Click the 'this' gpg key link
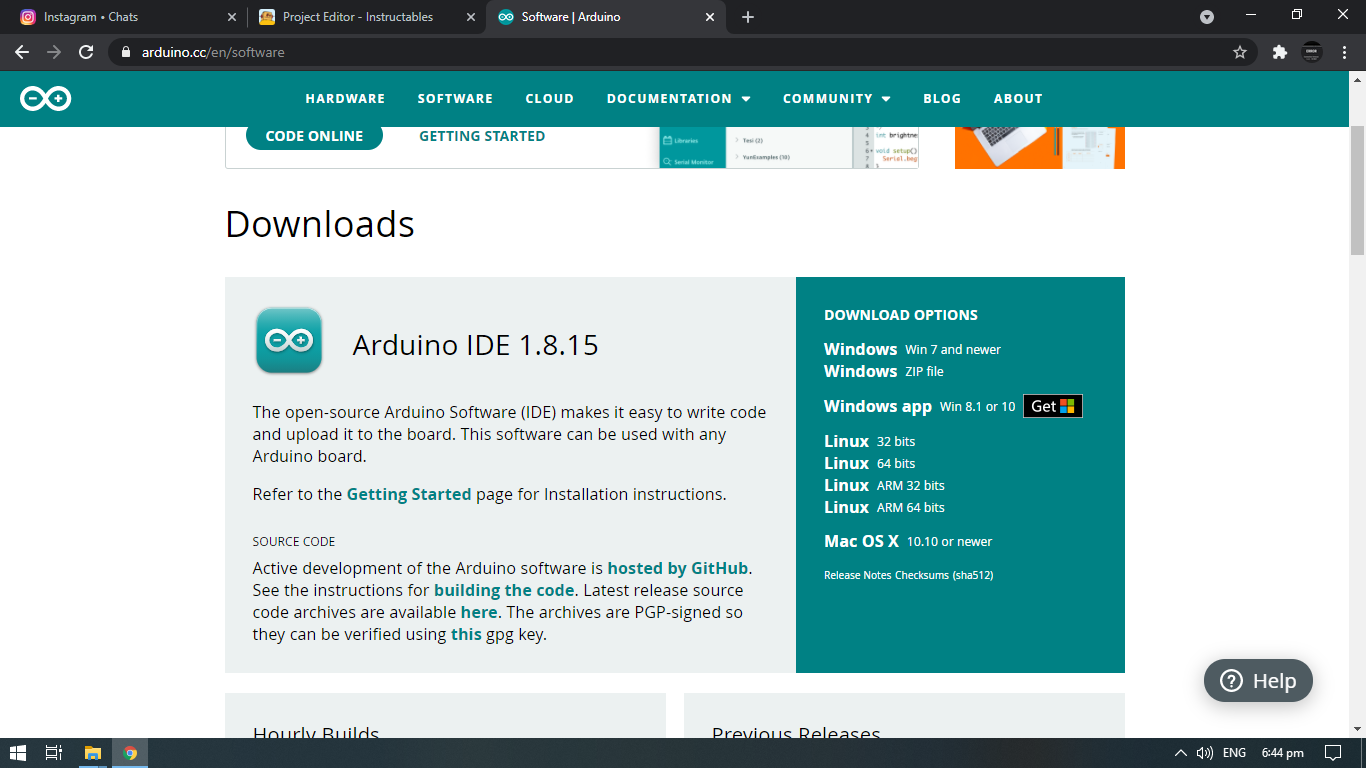 (466, 634)
